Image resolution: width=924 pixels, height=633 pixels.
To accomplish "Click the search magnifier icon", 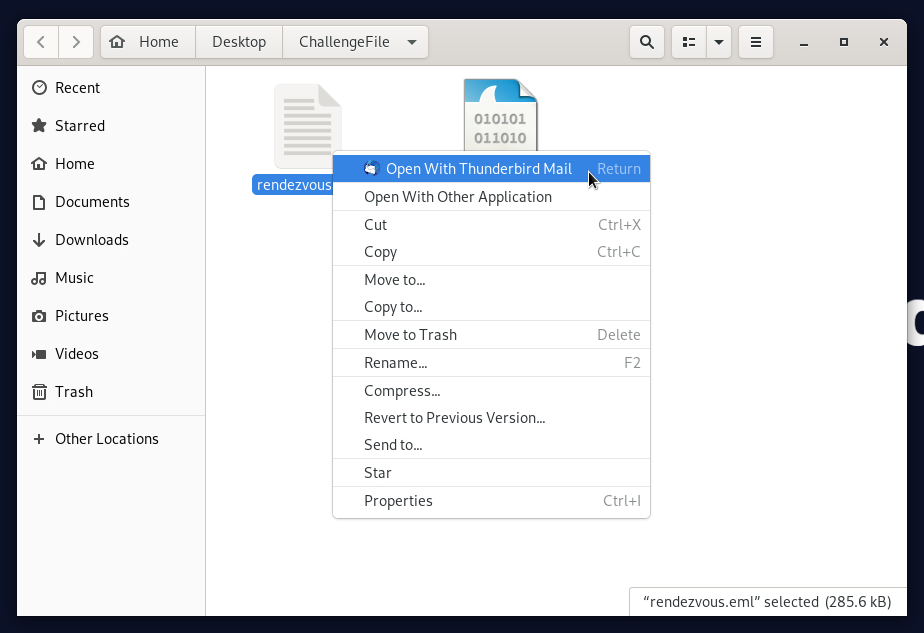I will pyautogui.click(x=647, y=42).
